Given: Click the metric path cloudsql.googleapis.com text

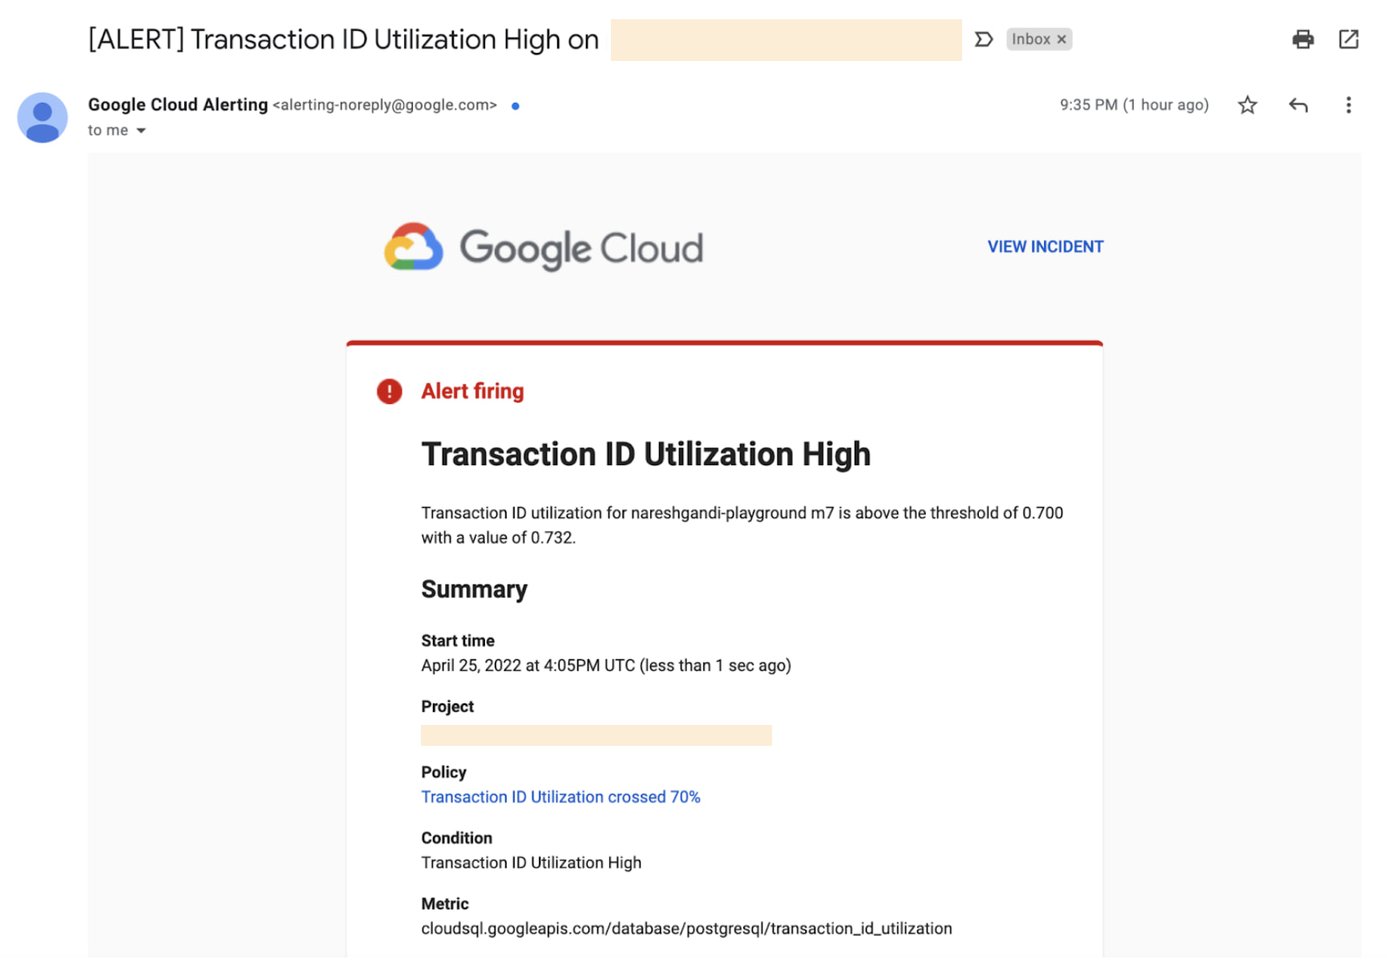Looking at the screenshot, I should pyautogui.click(x=686, y=929).
